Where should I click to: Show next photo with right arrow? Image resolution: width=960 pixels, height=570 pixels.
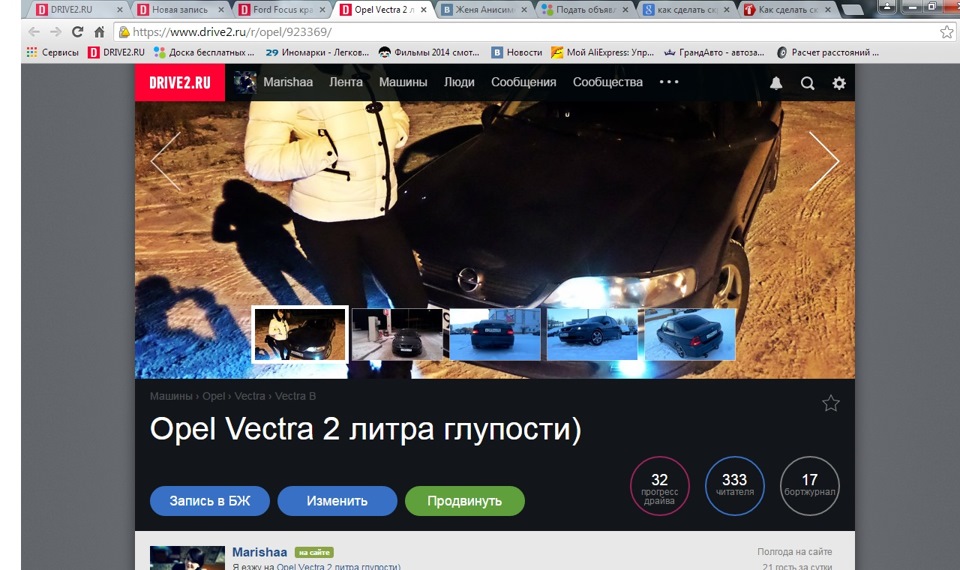pyautogui.click(x=824, y=160)
